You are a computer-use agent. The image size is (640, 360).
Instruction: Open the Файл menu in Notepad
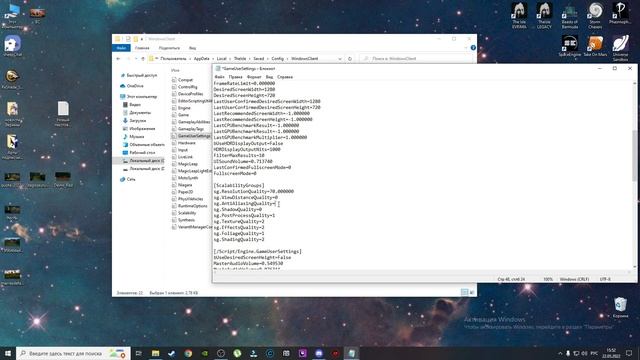coord(219,77)
